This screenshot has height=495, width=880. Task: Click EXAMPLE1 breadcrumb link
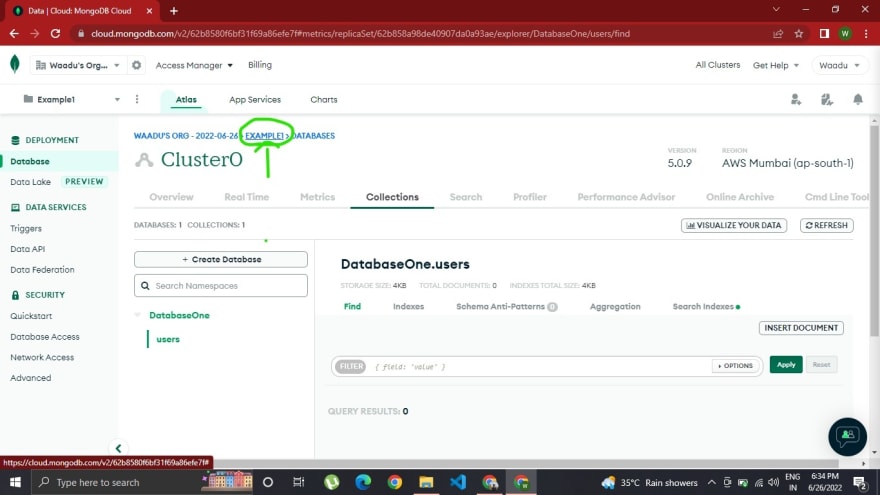[x=264, y=136]
